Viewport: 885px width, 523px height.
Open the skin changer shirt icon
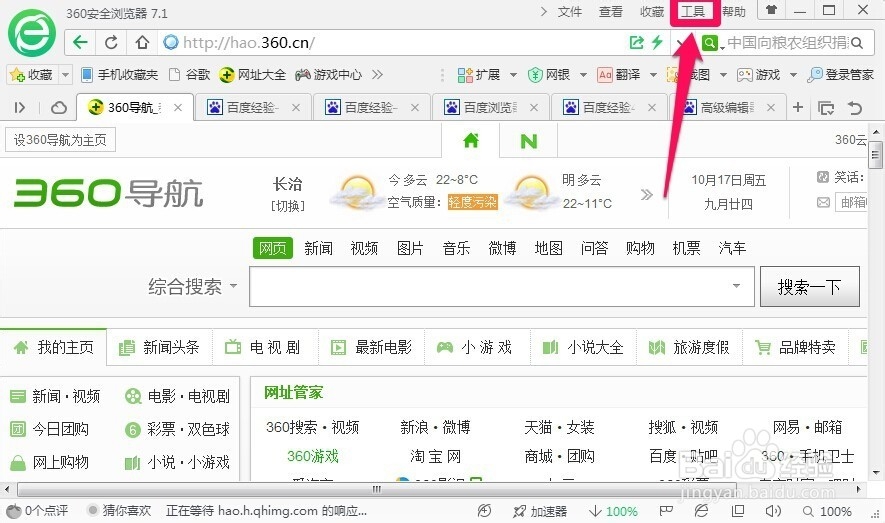tap(771, 10)
